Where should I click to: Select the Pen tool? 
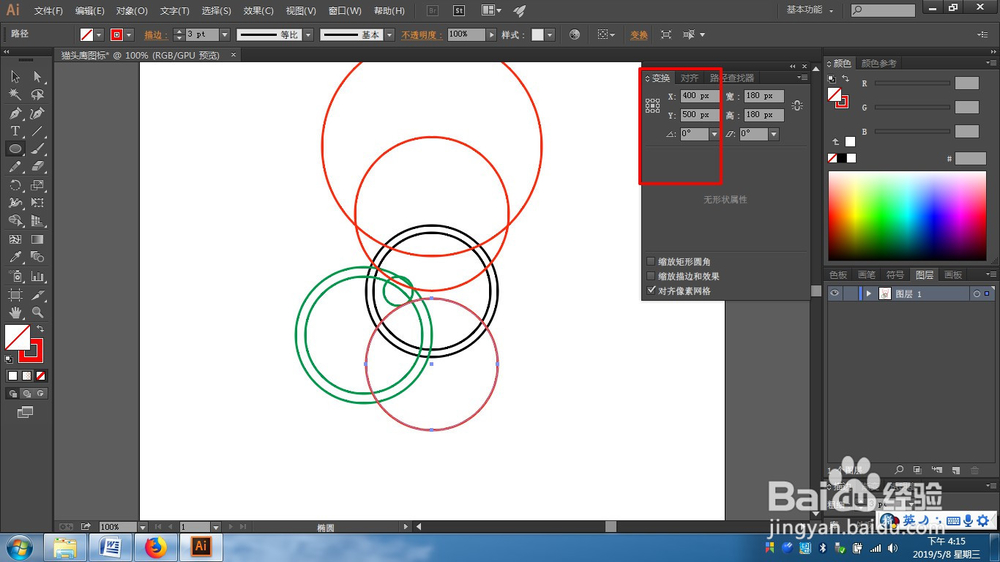coord(15,113)
